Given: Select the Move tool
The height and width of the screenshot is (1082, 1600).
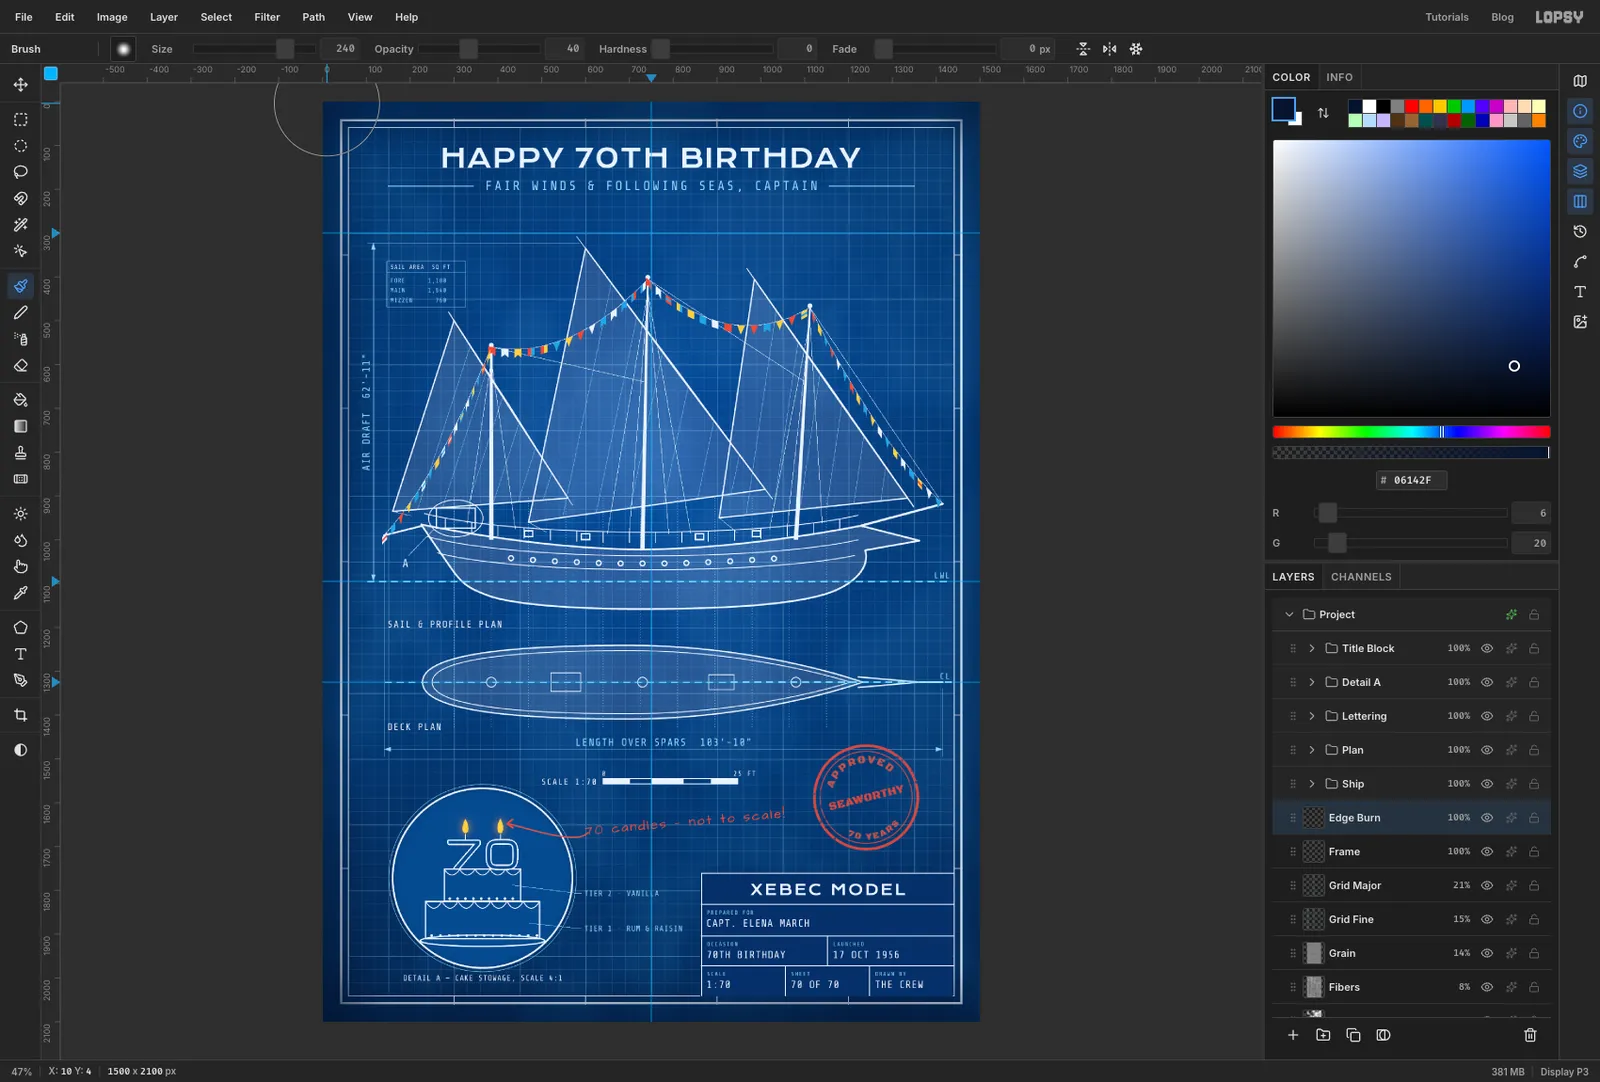Looking at the screenshot, I should coord(20,85).
